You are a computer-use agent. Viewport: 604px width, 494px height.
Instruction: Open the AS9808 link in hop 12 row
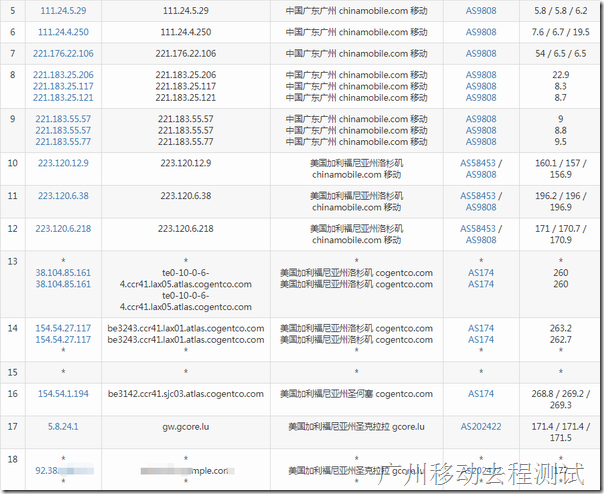pos(481,240)
